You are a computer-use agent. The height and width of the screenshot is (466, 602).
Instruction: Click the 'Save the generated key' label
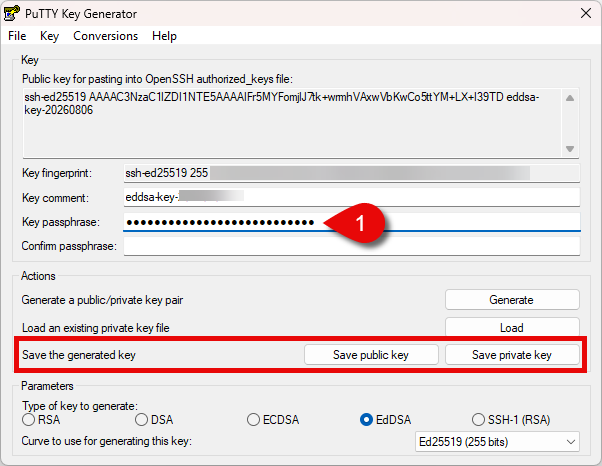[x=79, y=355]
